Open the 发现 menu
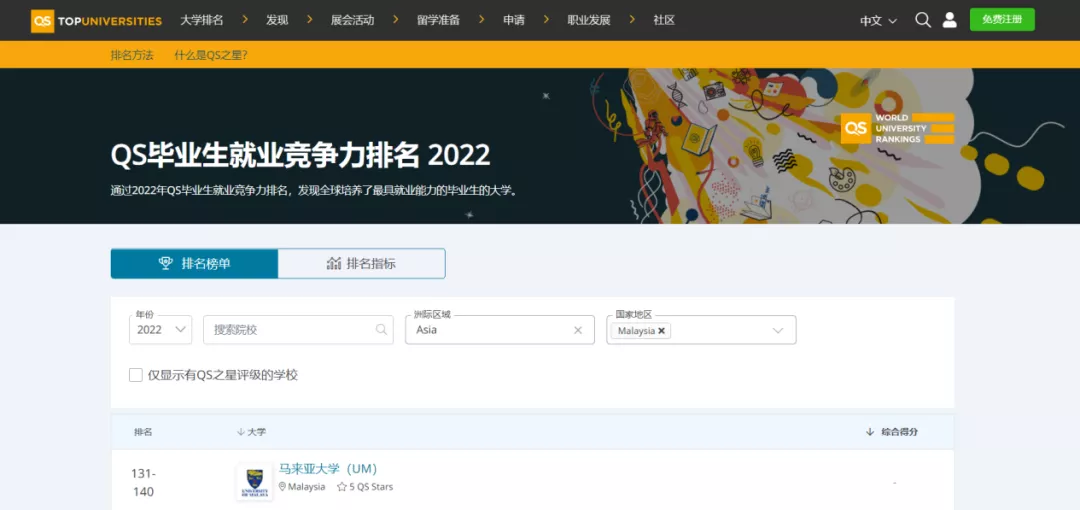The width and height of the screenshot is (1080, 510). 277,20
